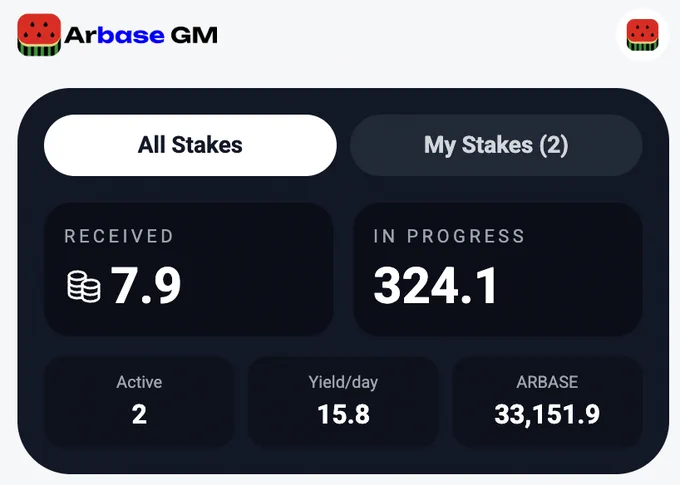
Task: Click the IN PROGRESS label
Action: coord(449,236)
